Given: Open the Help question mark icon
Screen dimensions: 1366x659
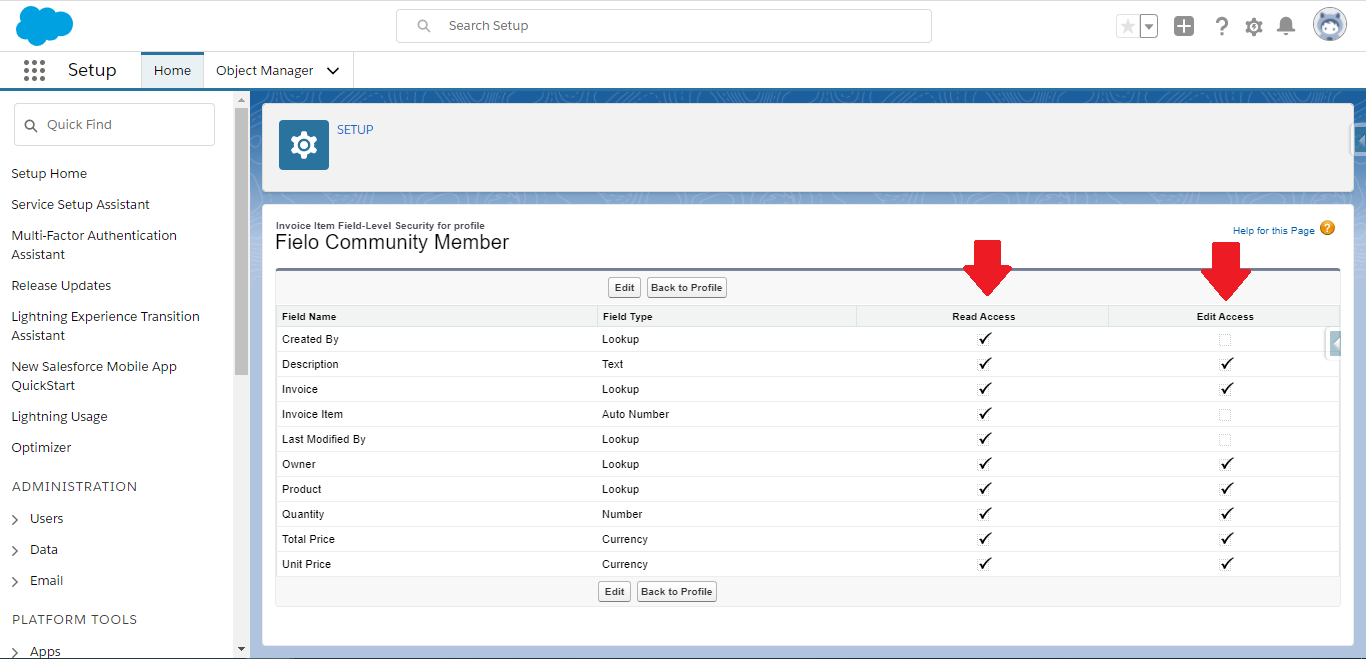Looking at the screenshot, I should (x=1221, y=27).
